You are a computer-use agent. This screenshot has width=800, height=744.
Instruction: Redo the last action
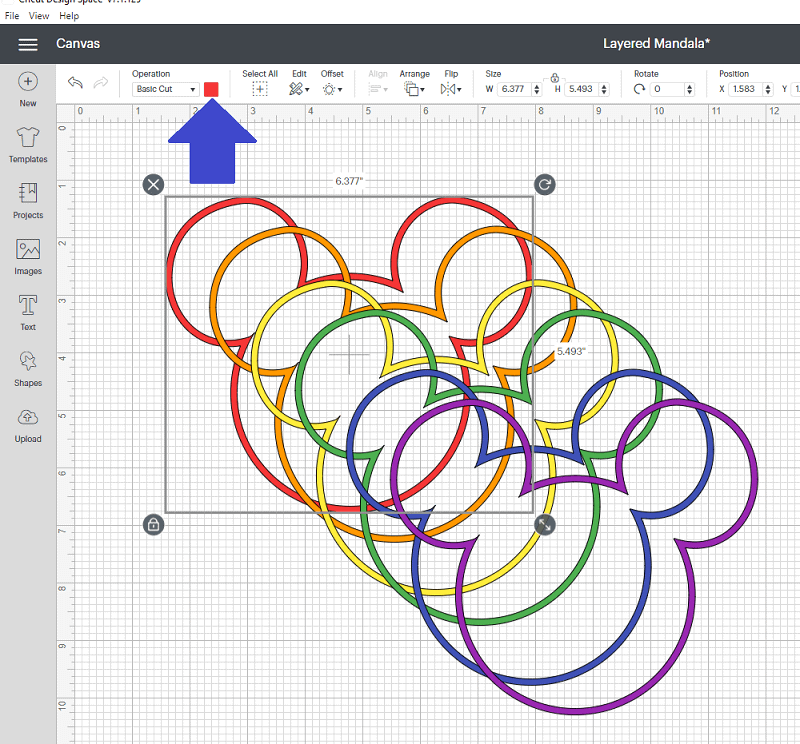click(101, 82)
